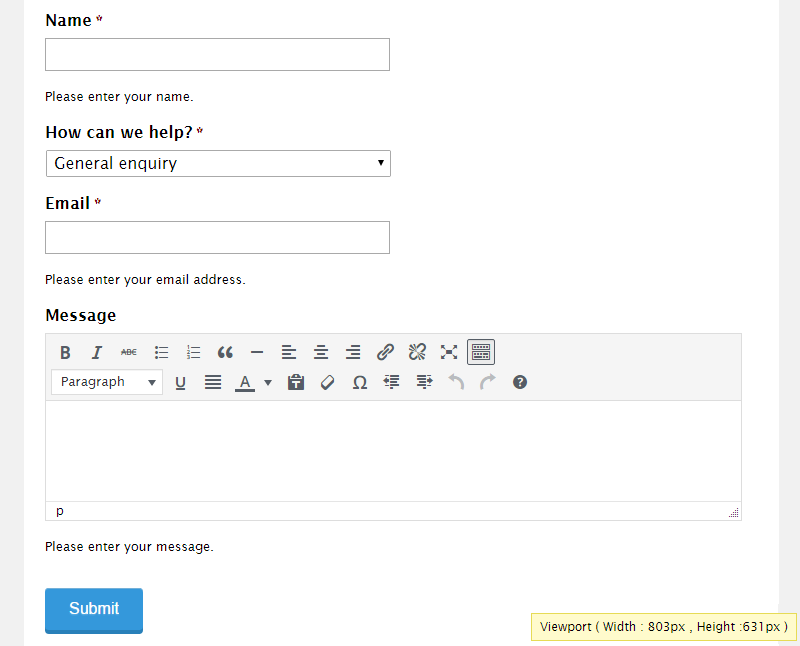800x646 pixels.
Task: Remove link with unlink icon
Action: 417,352
